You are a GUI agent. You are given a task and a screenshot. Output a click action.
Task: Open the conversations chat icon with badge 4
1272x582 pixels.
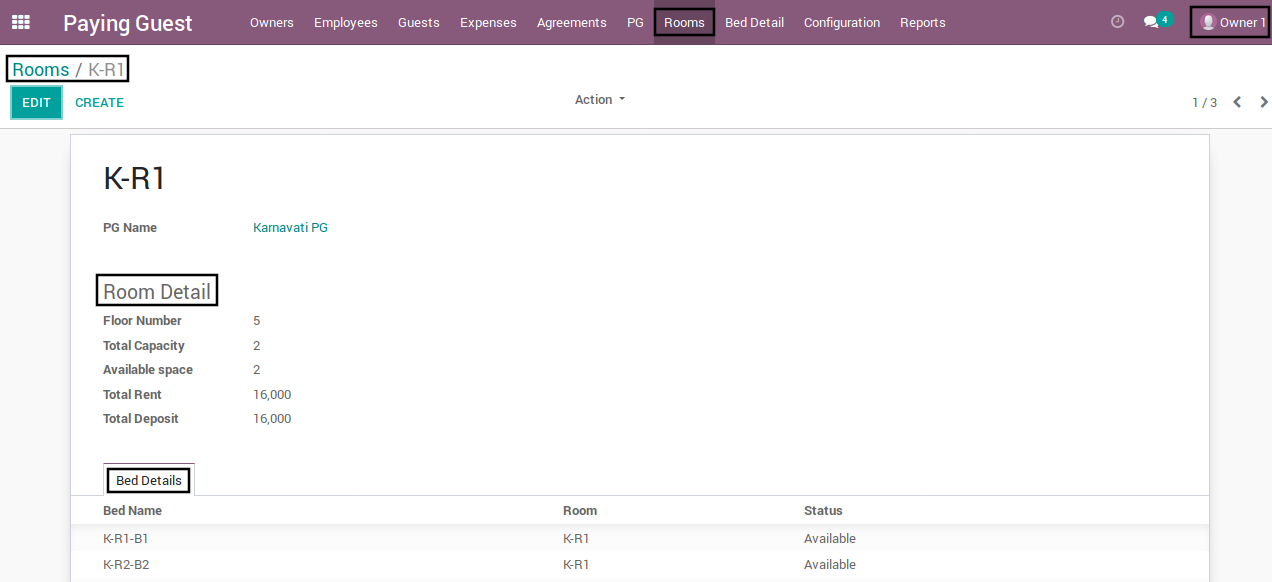(x=1157, y=21)
